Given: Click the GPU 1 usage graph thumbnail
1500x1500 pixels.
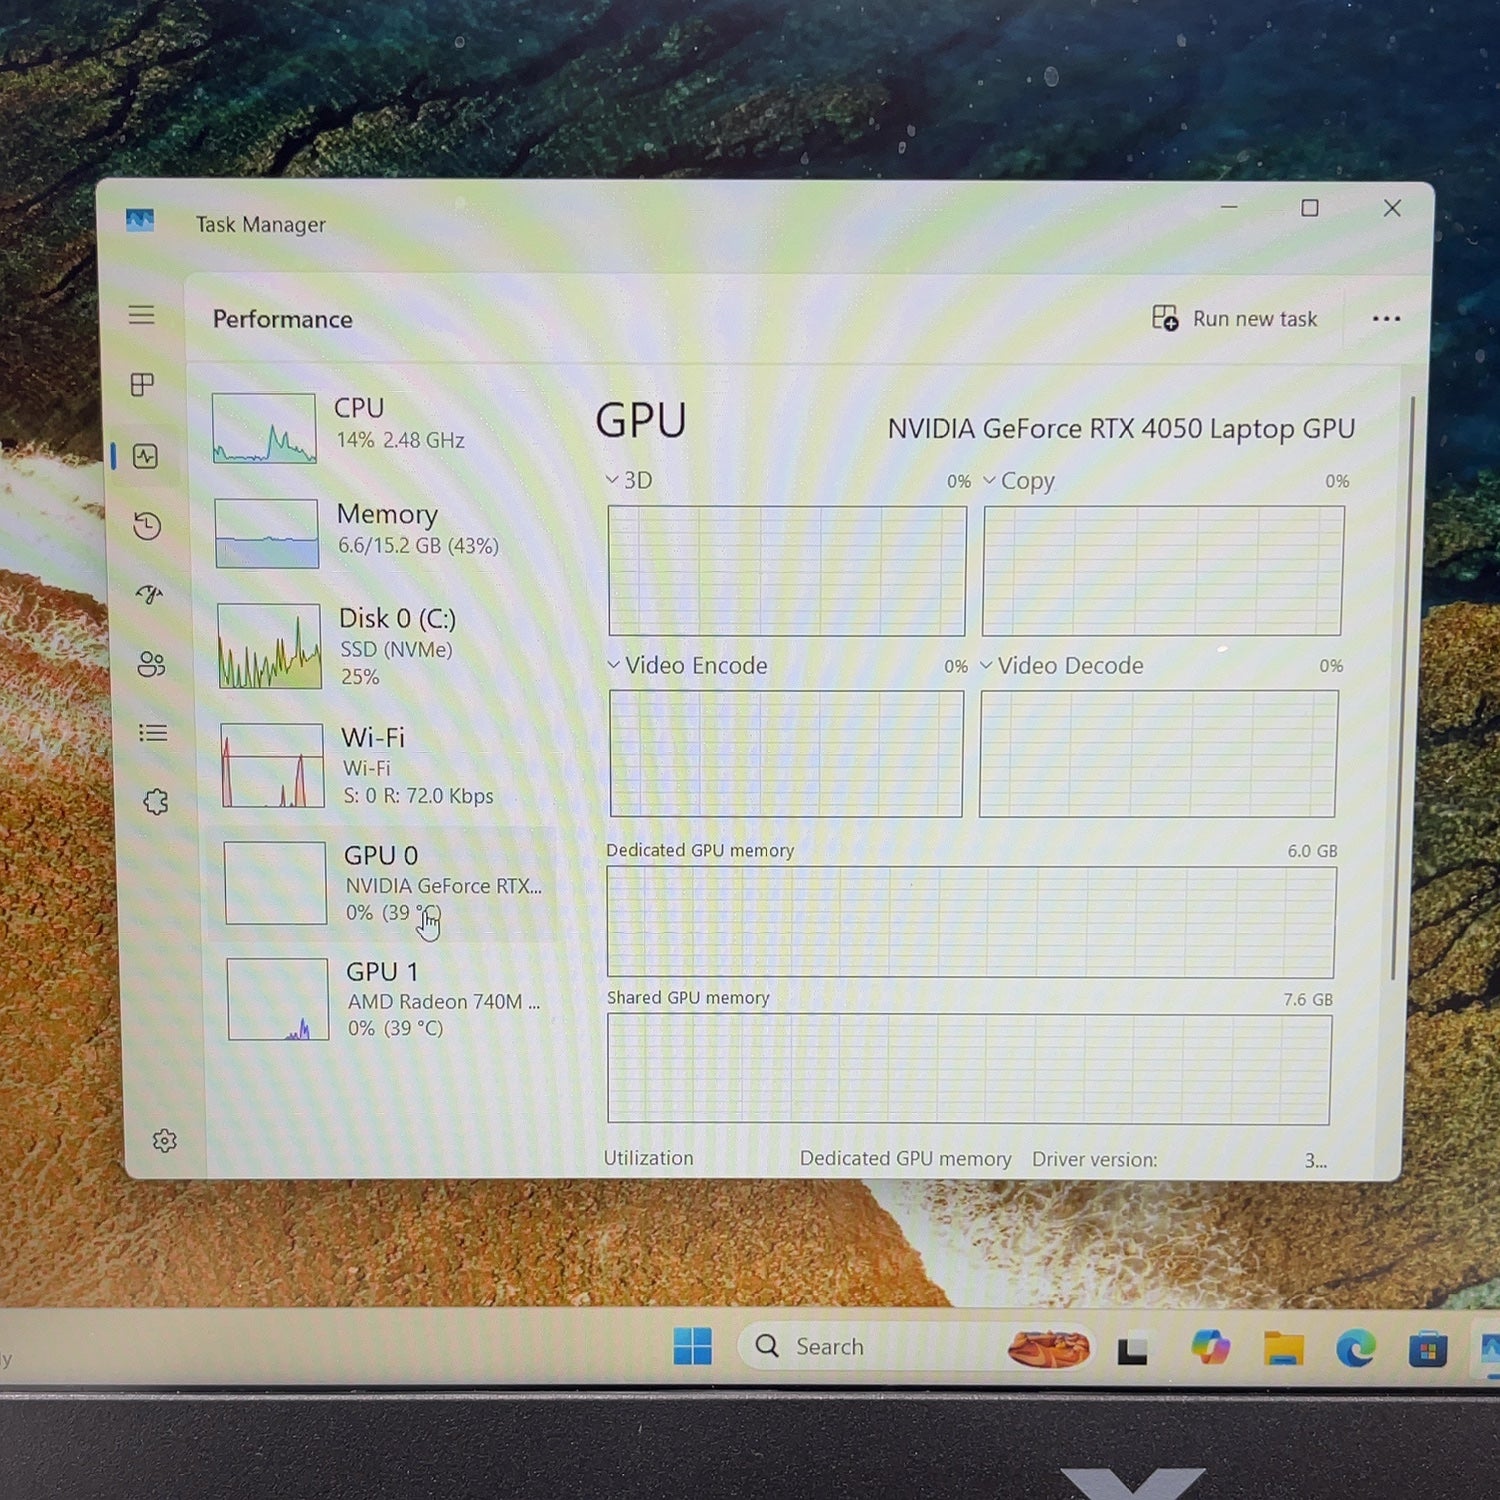Looking at the screenshot, I should point(278,1000).
